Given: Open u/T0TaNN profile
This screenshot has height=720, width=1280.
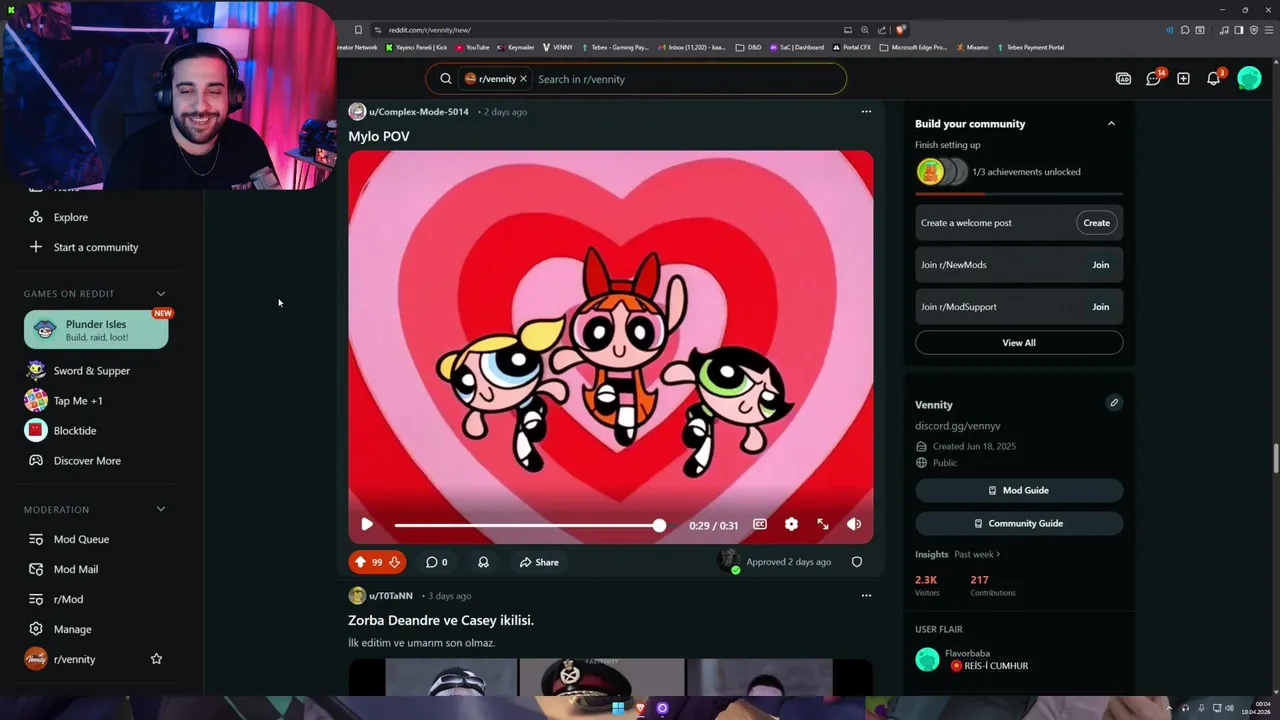Looking at the screenshot, I should click(390, 596).
